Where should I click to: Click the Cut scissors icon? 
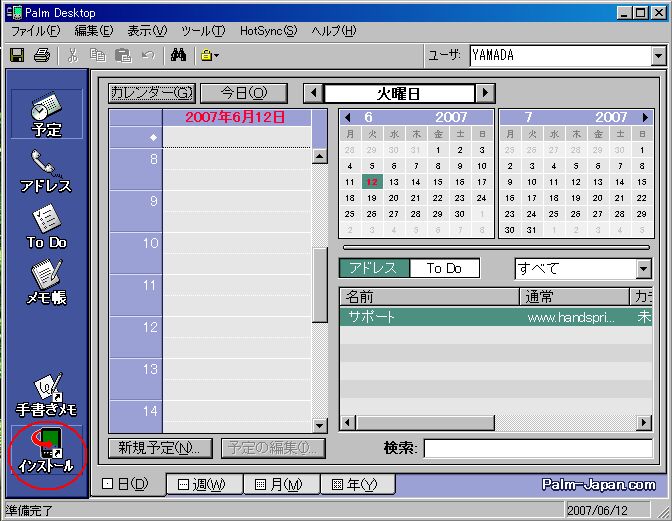click(73, 55)
